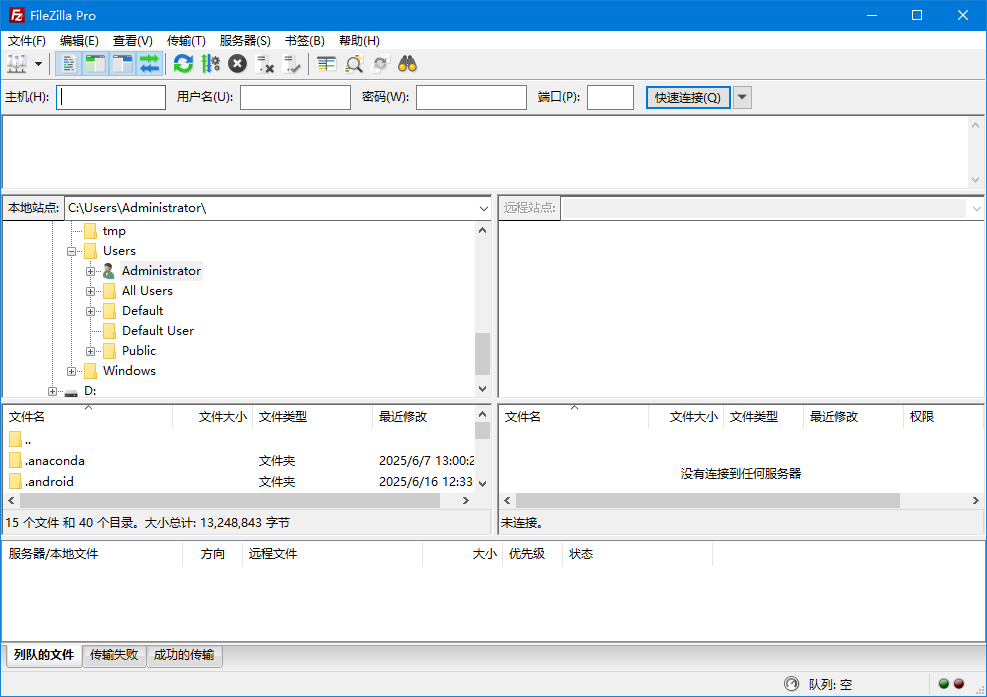
Task: Collapse the Users folder in the tree
Action: click(x=71, y=251)
